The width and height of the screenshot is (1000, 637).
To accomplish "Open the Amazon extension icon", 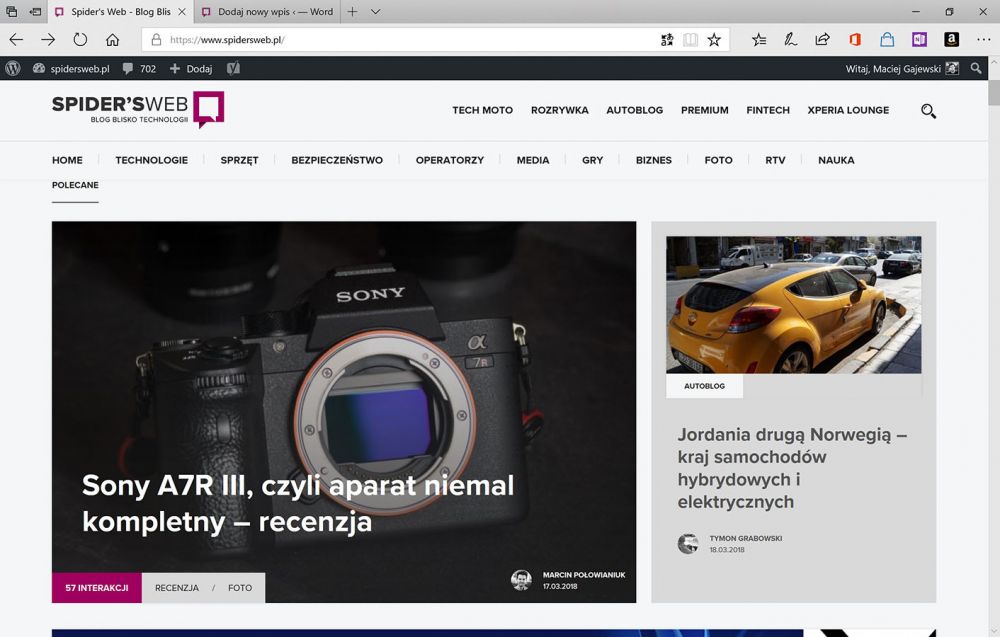I will (952, 40).
